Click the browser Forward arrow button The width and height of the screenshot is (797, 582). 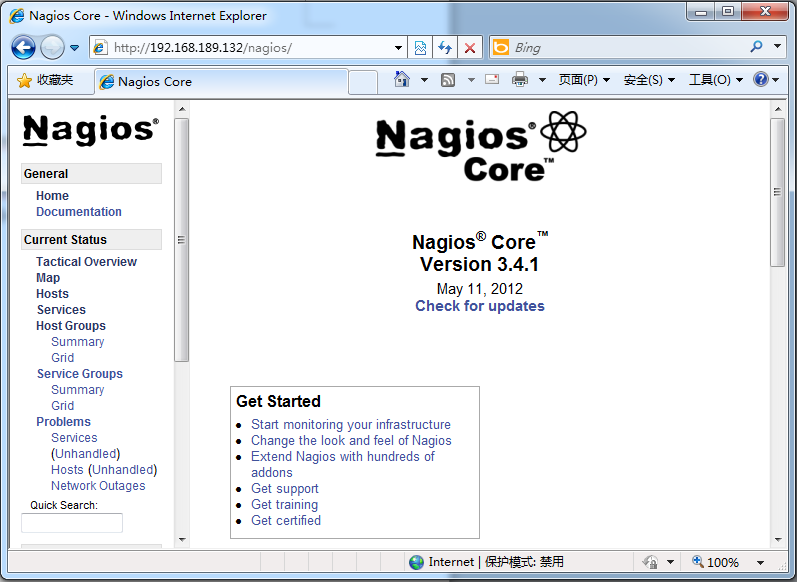(52, 48)
